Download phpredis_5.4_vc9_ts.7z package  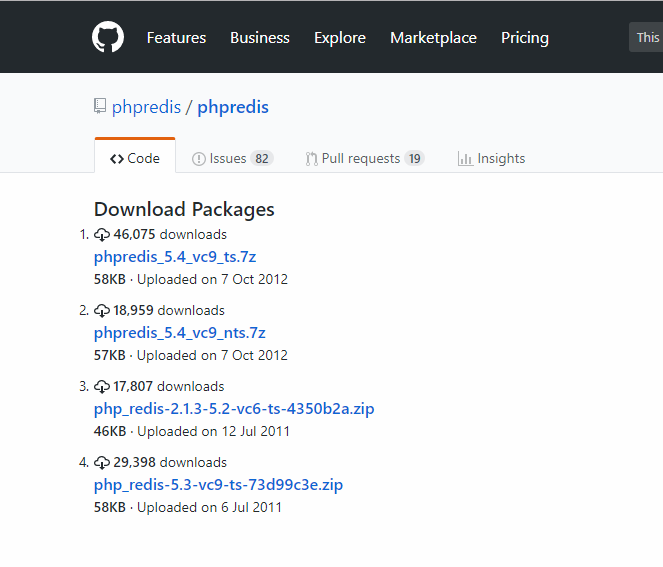pyautogui.click(x=175, y=257)
